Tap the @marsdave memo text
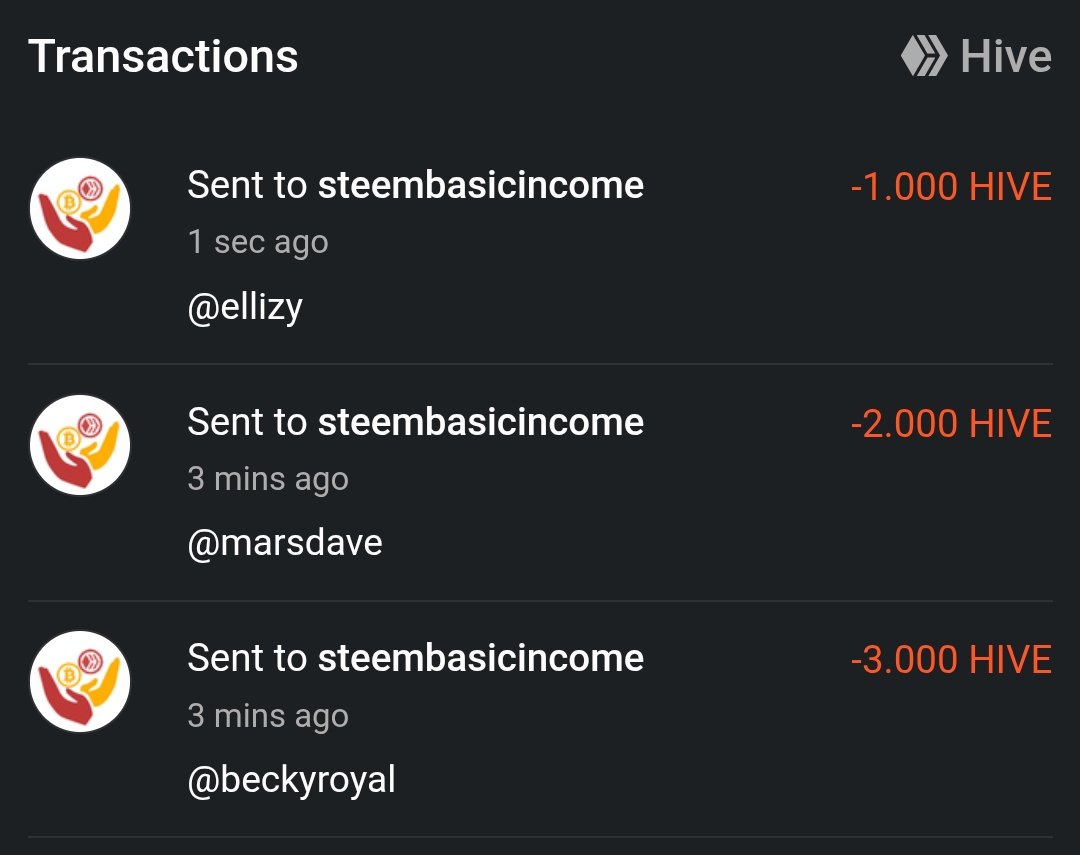Viewport: 1080px width, 855px height. tap(285, 543)
